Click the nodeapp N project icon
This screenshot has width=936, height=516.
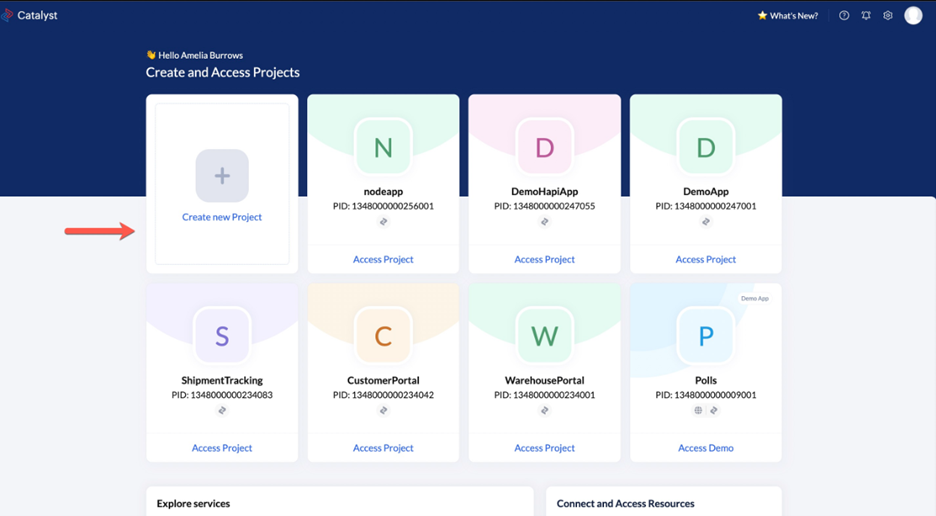tap(383, 148)
